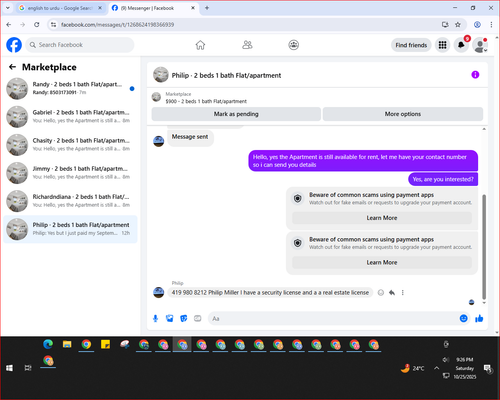Click the Mark as pending button
The height and width of the screenshot is (400, 500).
point(236,114)
